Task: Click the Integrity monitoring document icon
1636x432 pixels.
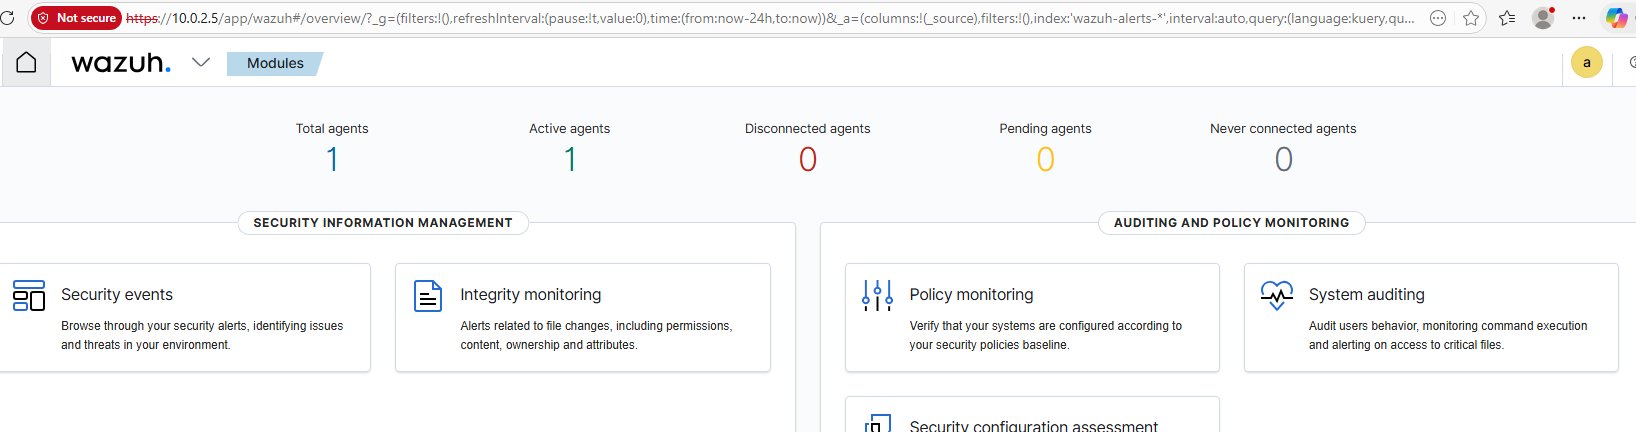Action: click(428, 296)
